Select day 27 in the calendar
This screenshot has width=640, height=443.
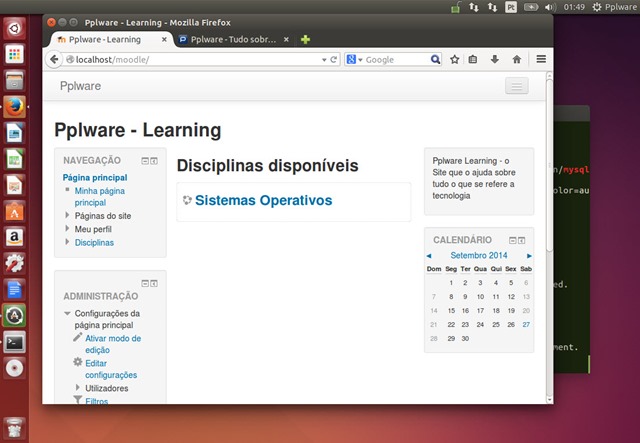click(526, 325)
